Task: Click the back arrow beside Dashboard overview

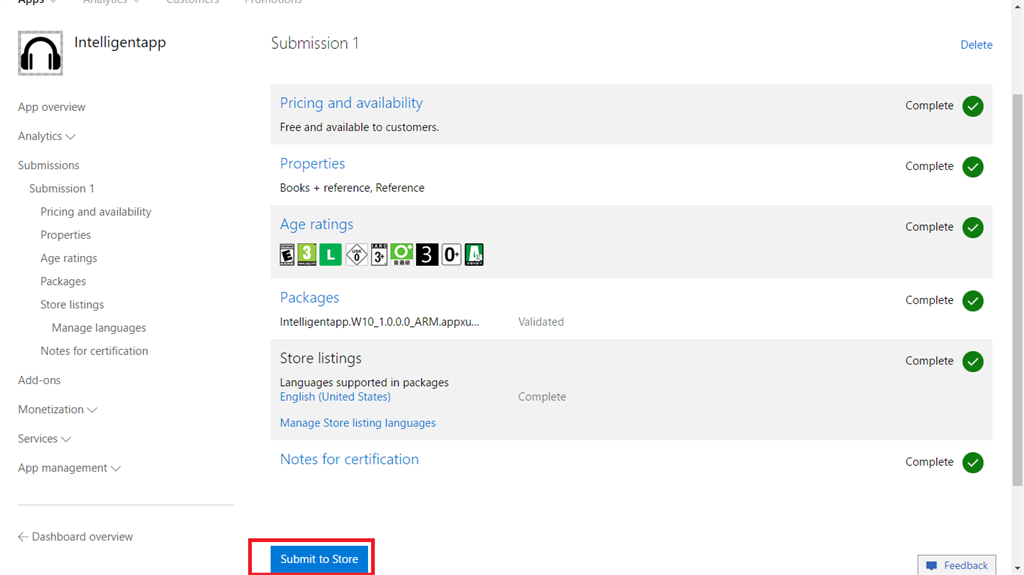Action: tap(23, 536)
